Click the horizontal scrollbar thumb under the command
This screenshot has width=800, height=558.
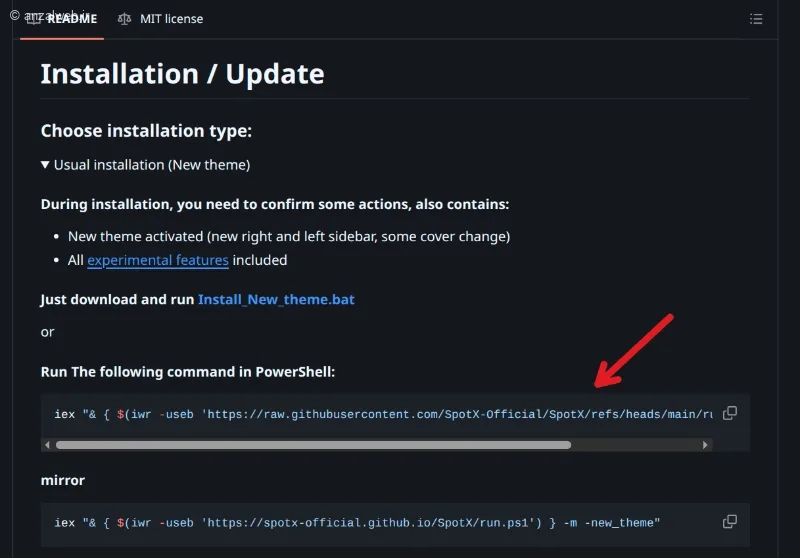[x=313, y=445]
